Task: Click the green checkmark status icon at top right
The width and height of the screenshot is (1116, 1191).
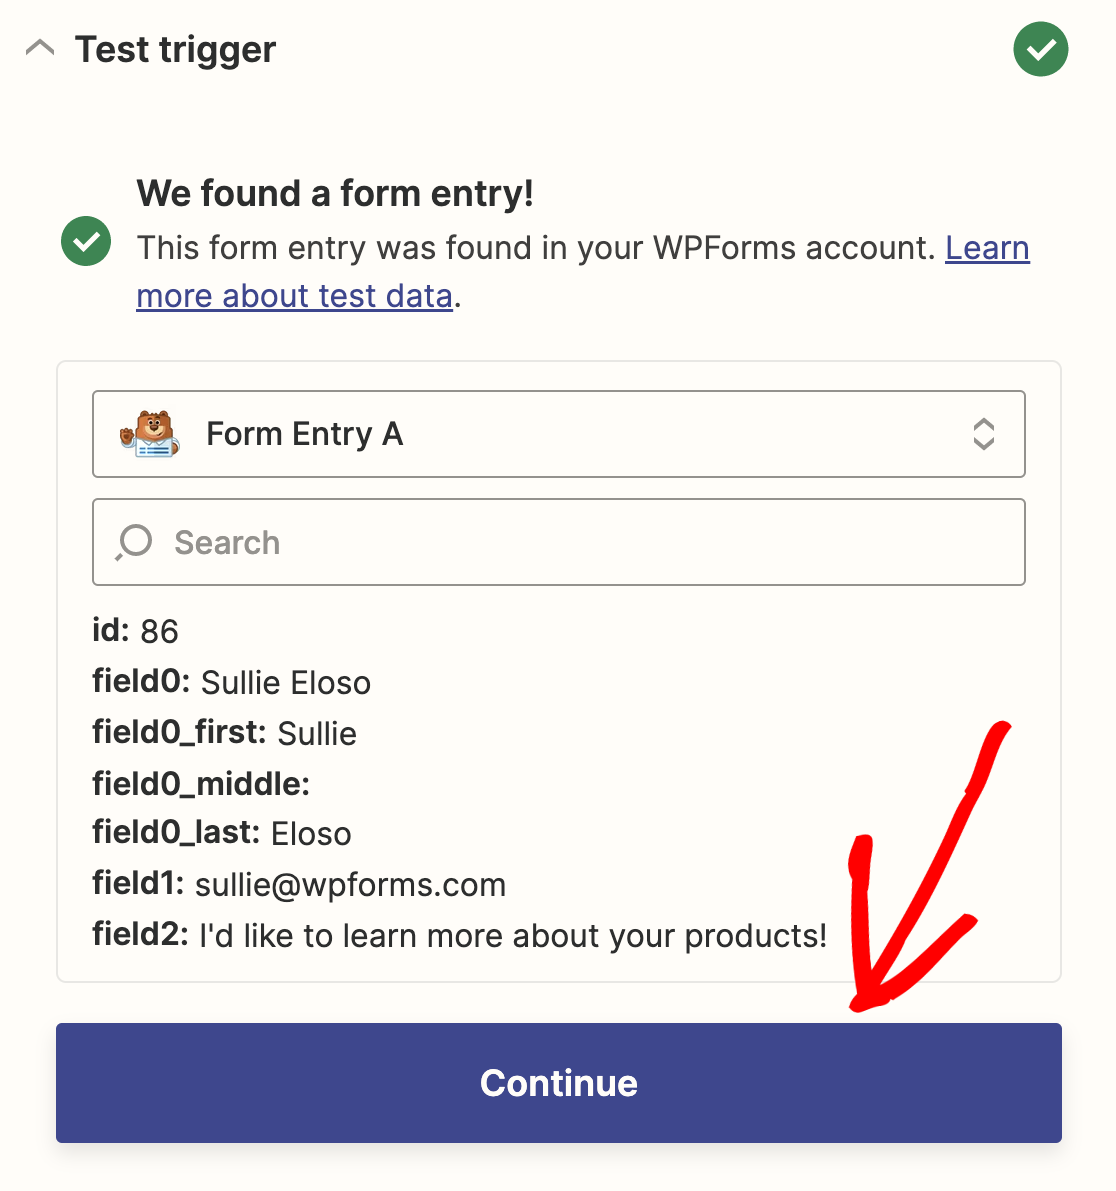Action: (x=1040, y=49)
